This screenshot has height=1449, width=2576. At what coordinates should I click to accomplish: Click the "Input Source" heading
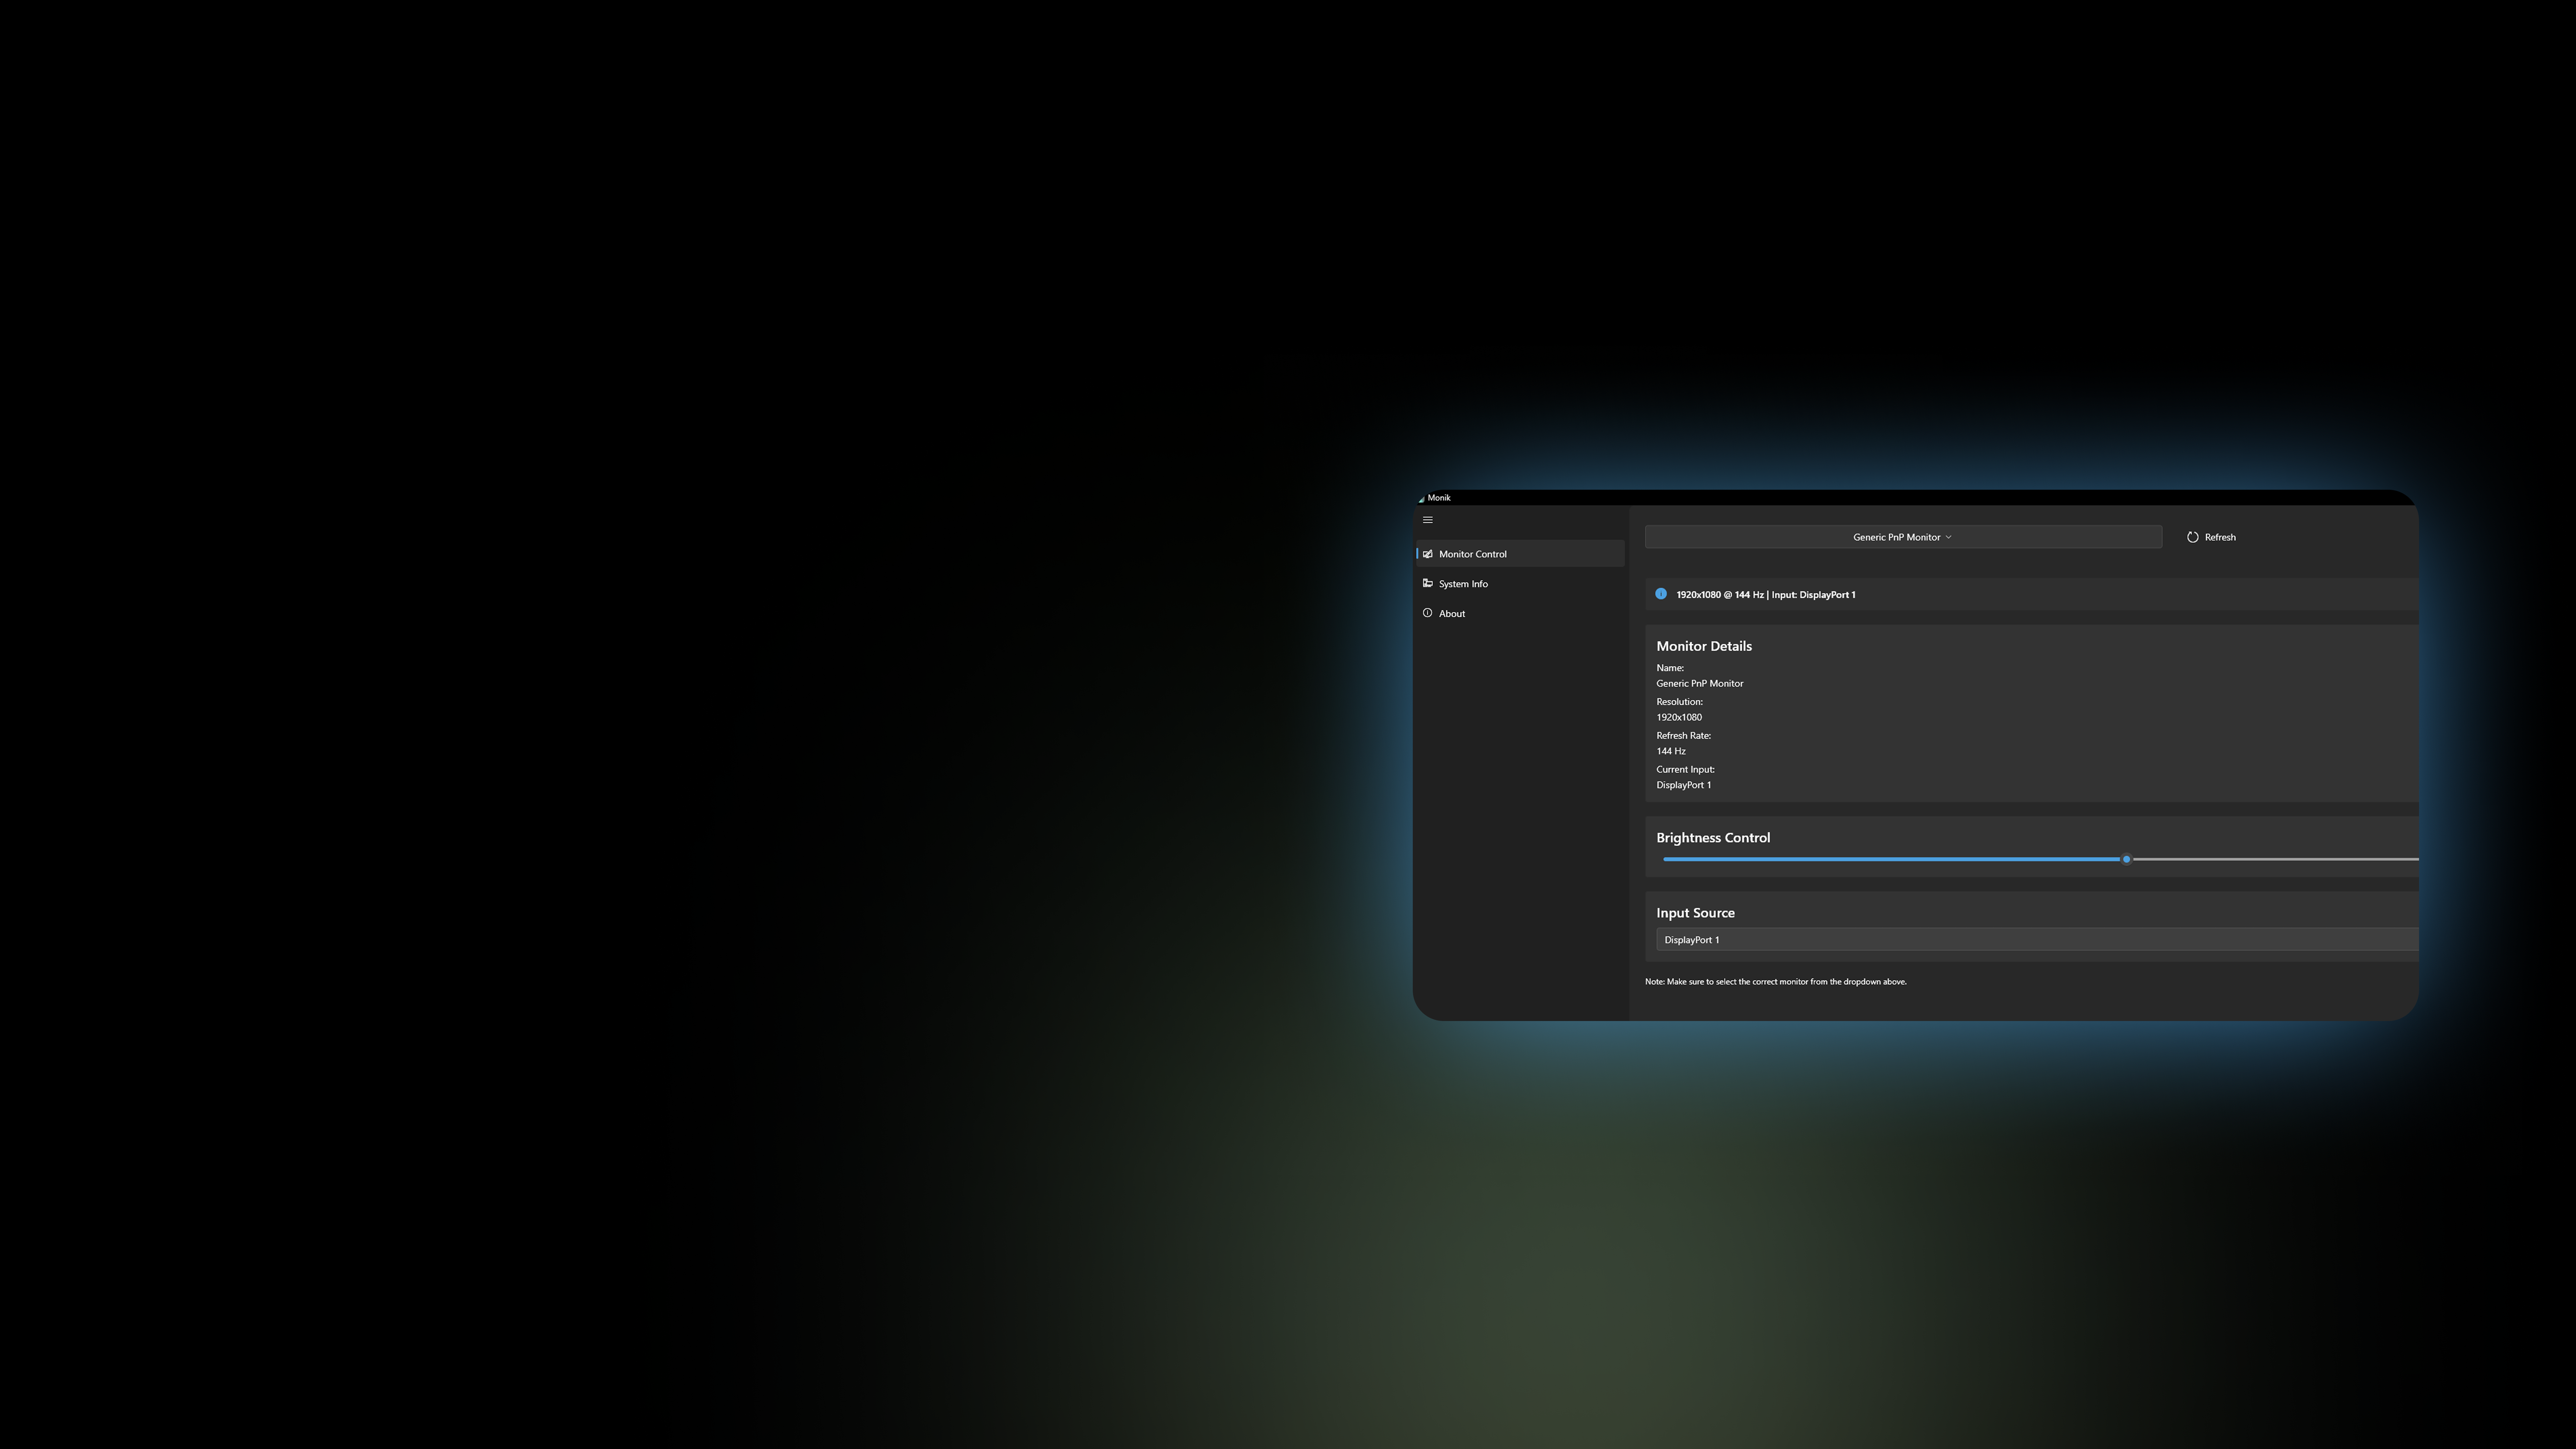(x=1696, y=913)
